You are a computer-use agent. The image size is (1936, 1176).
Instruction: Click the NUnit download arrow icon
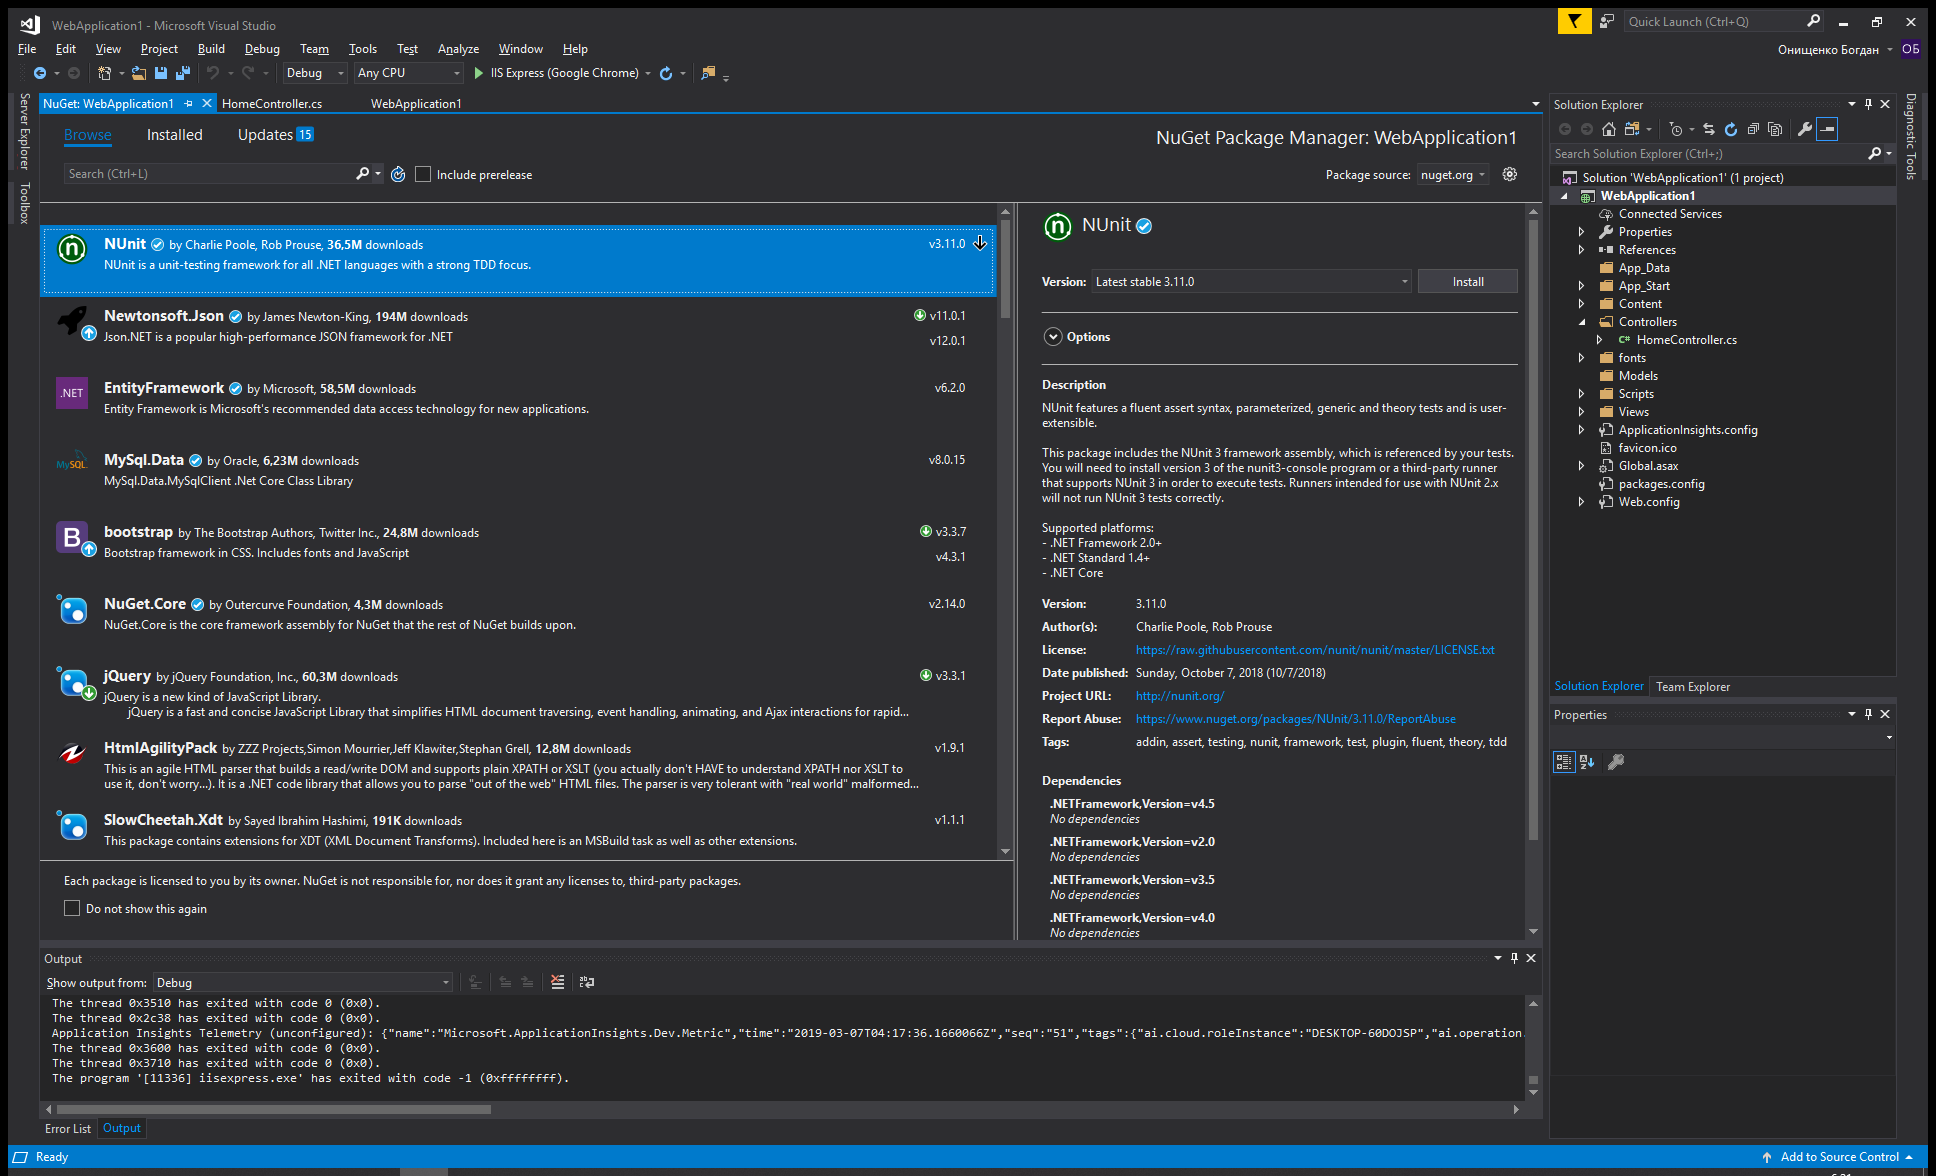tap(980, 243)
